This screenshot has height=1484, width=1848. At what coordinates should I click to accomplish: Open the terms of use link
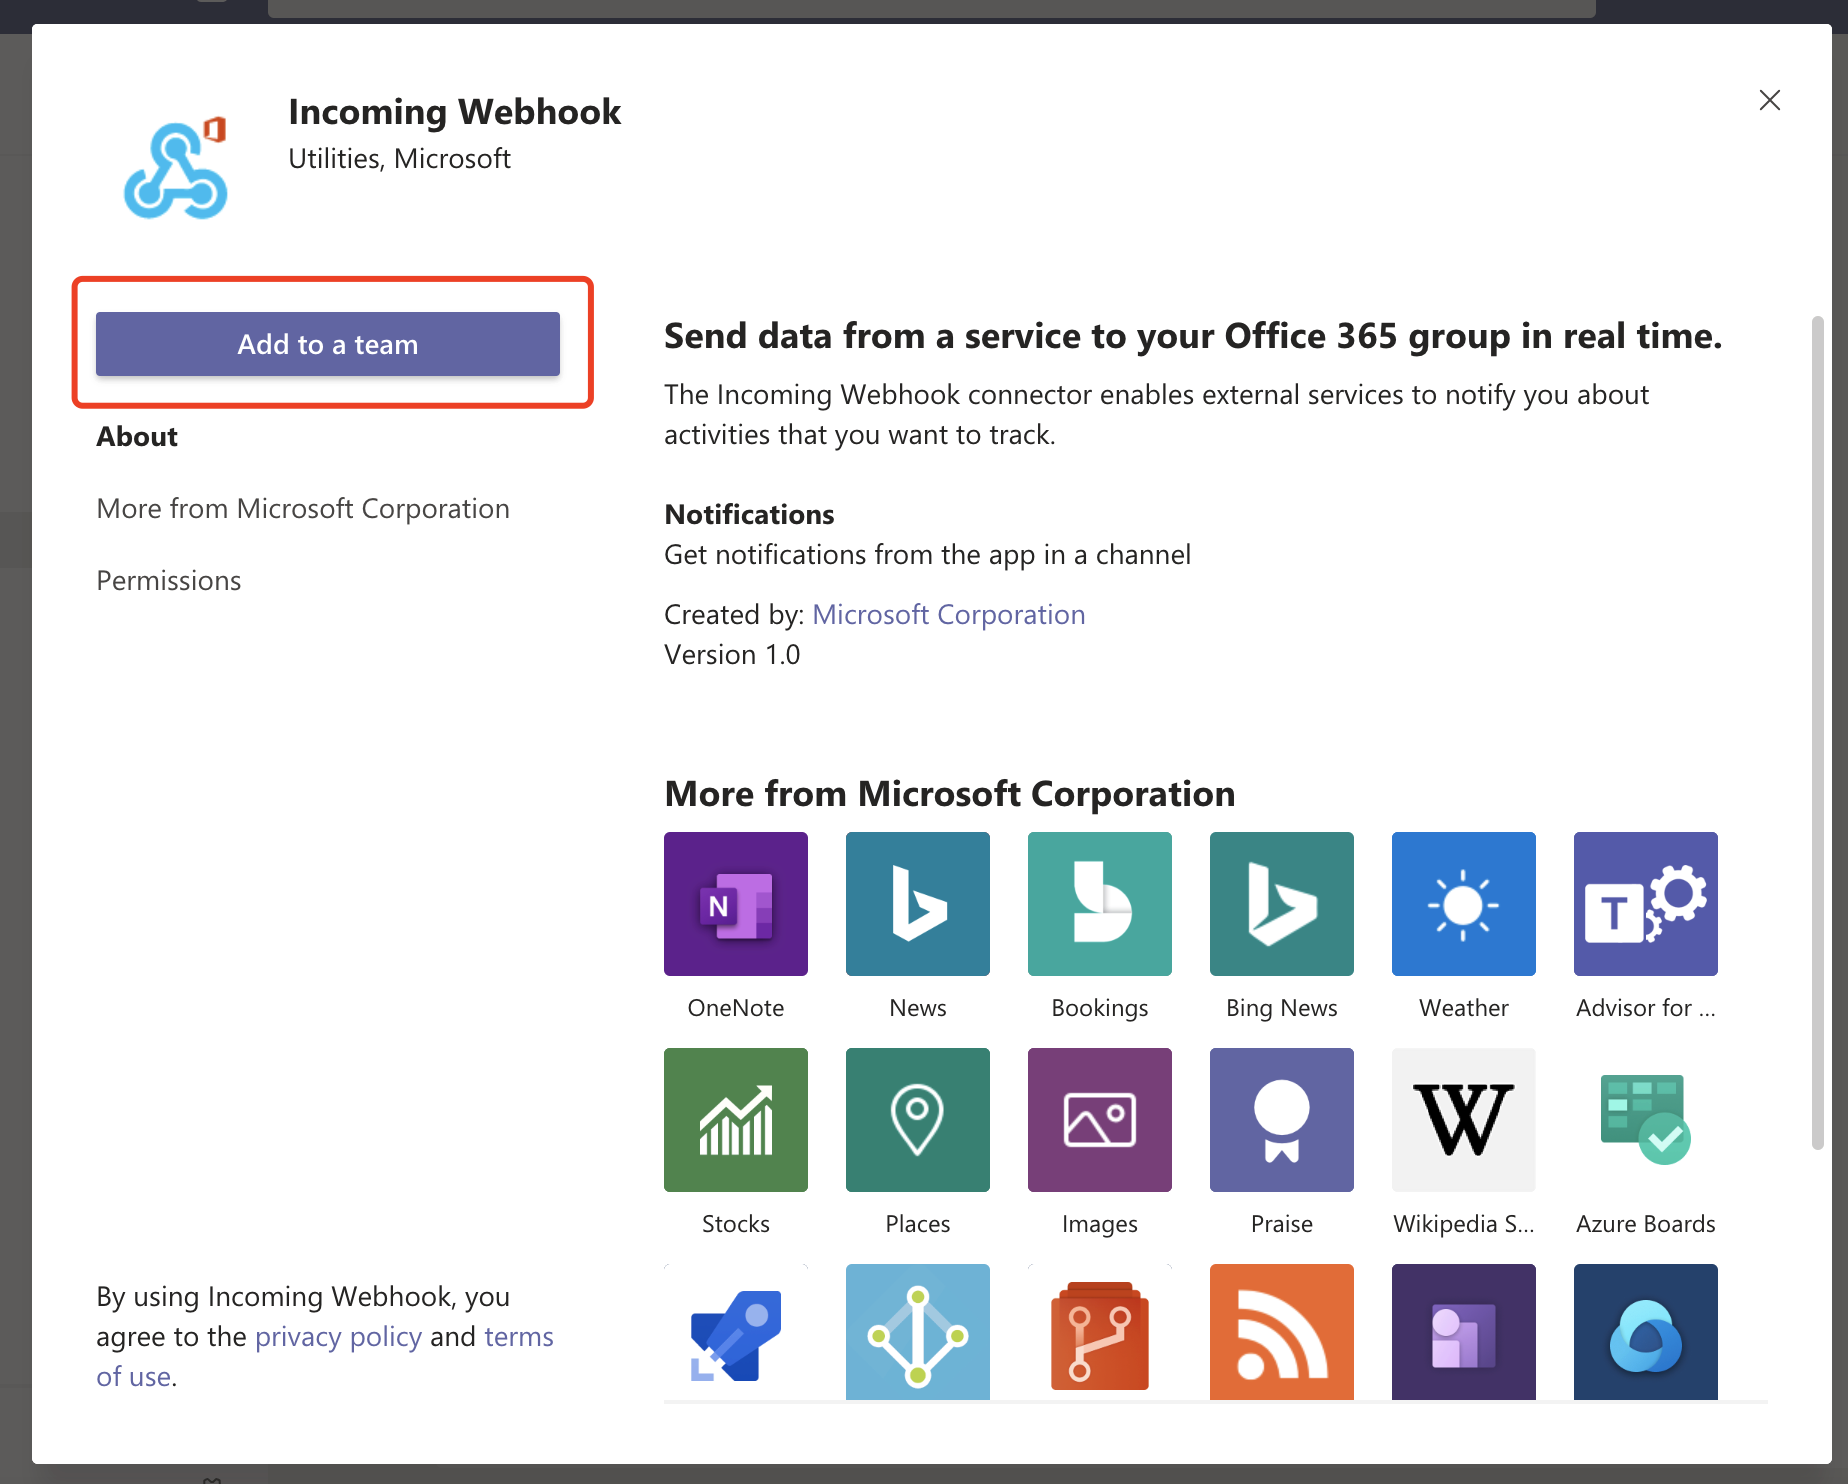click(x=518, y=1337)
